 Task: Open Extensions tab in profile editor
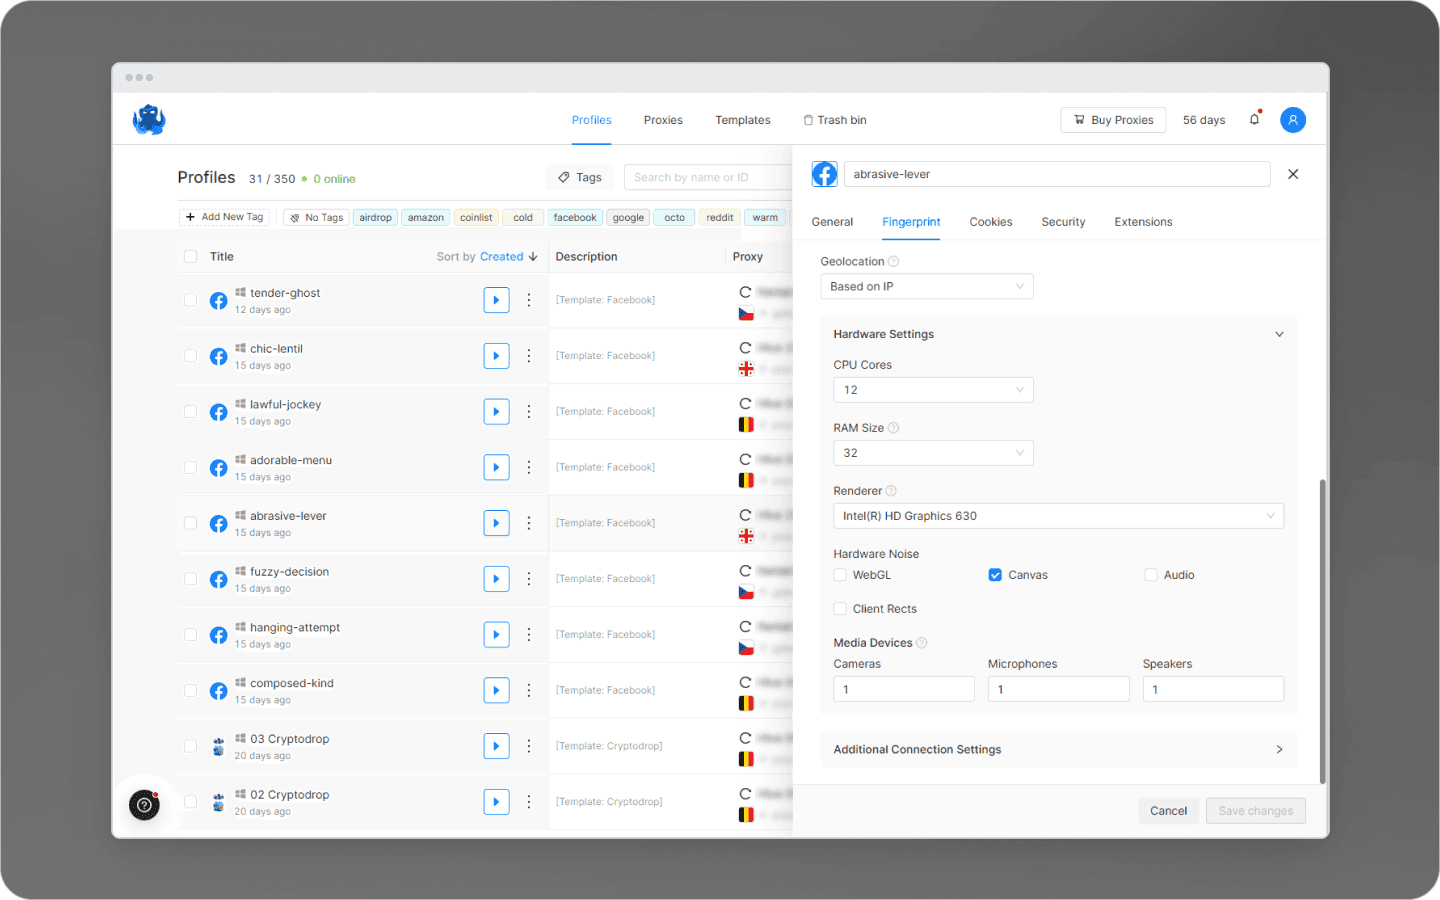(1143, 222)
